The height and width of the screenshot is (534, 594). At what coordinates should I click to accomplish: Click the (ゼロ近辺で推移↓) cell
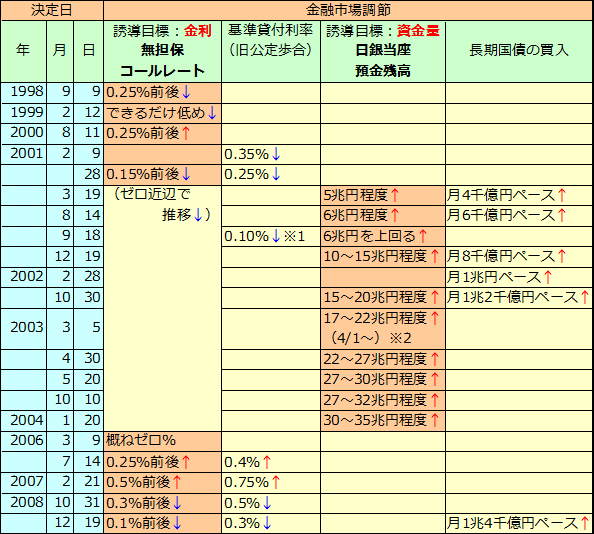click(x=163, y=308)
